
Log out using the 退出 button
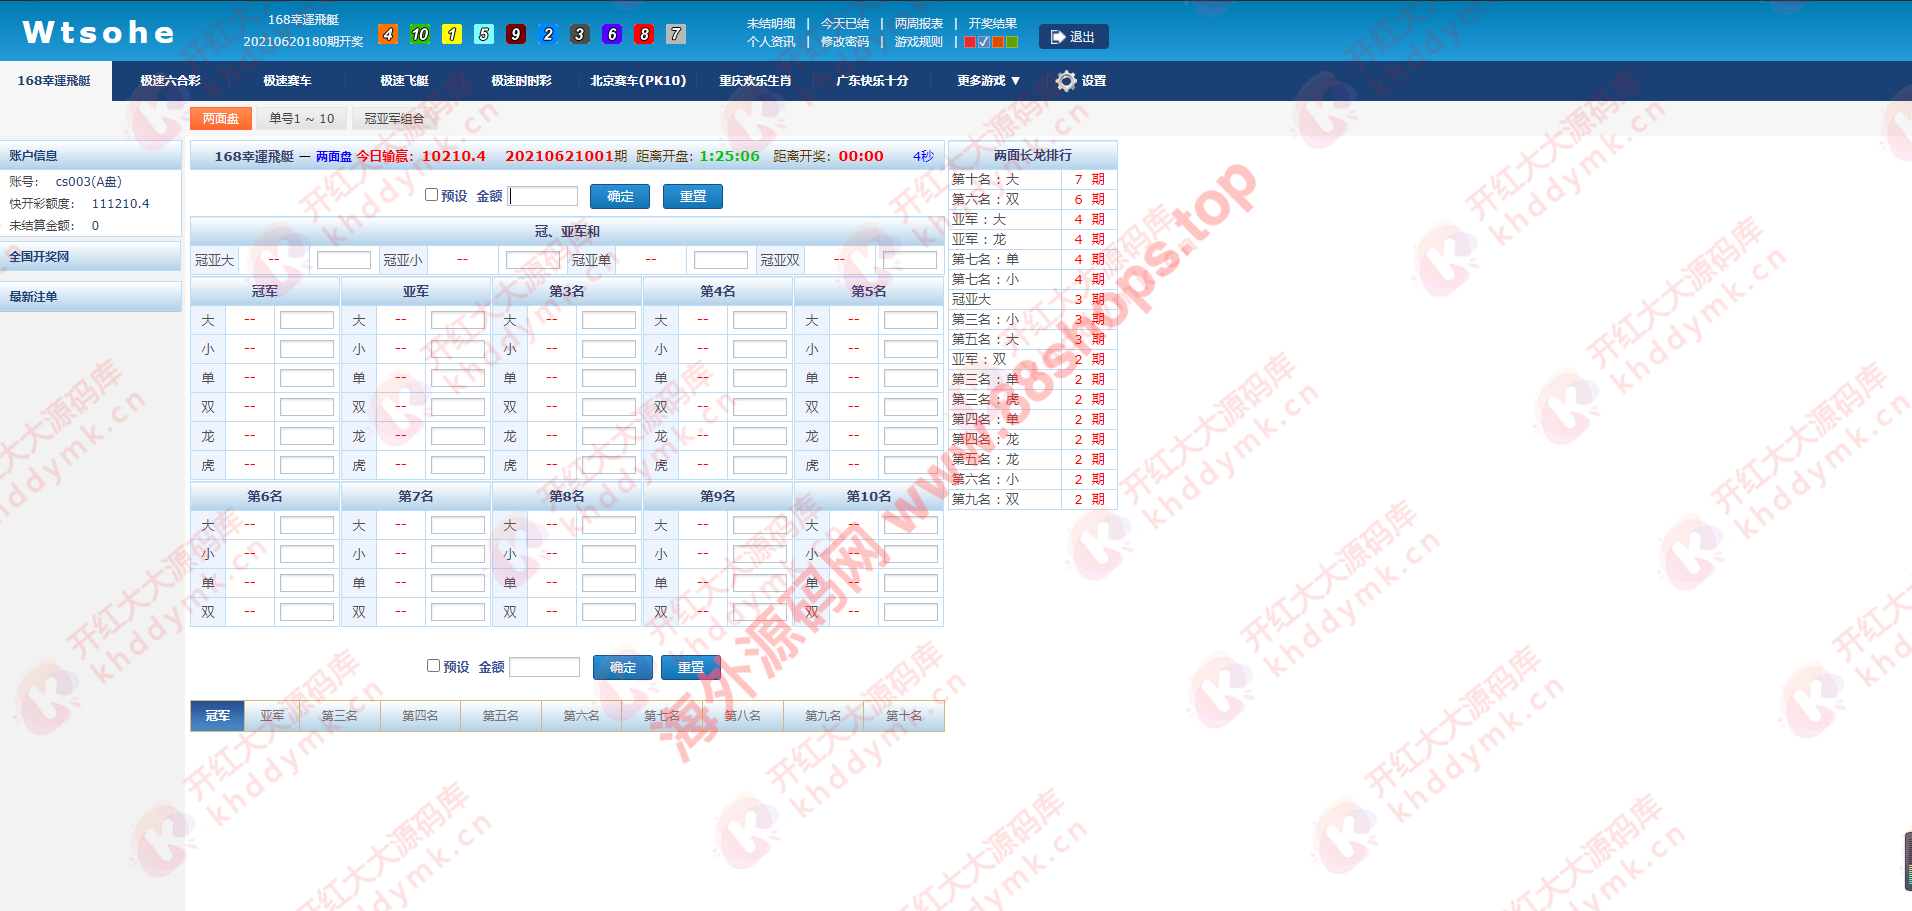pyautogui.click(x=1073, y=37)
